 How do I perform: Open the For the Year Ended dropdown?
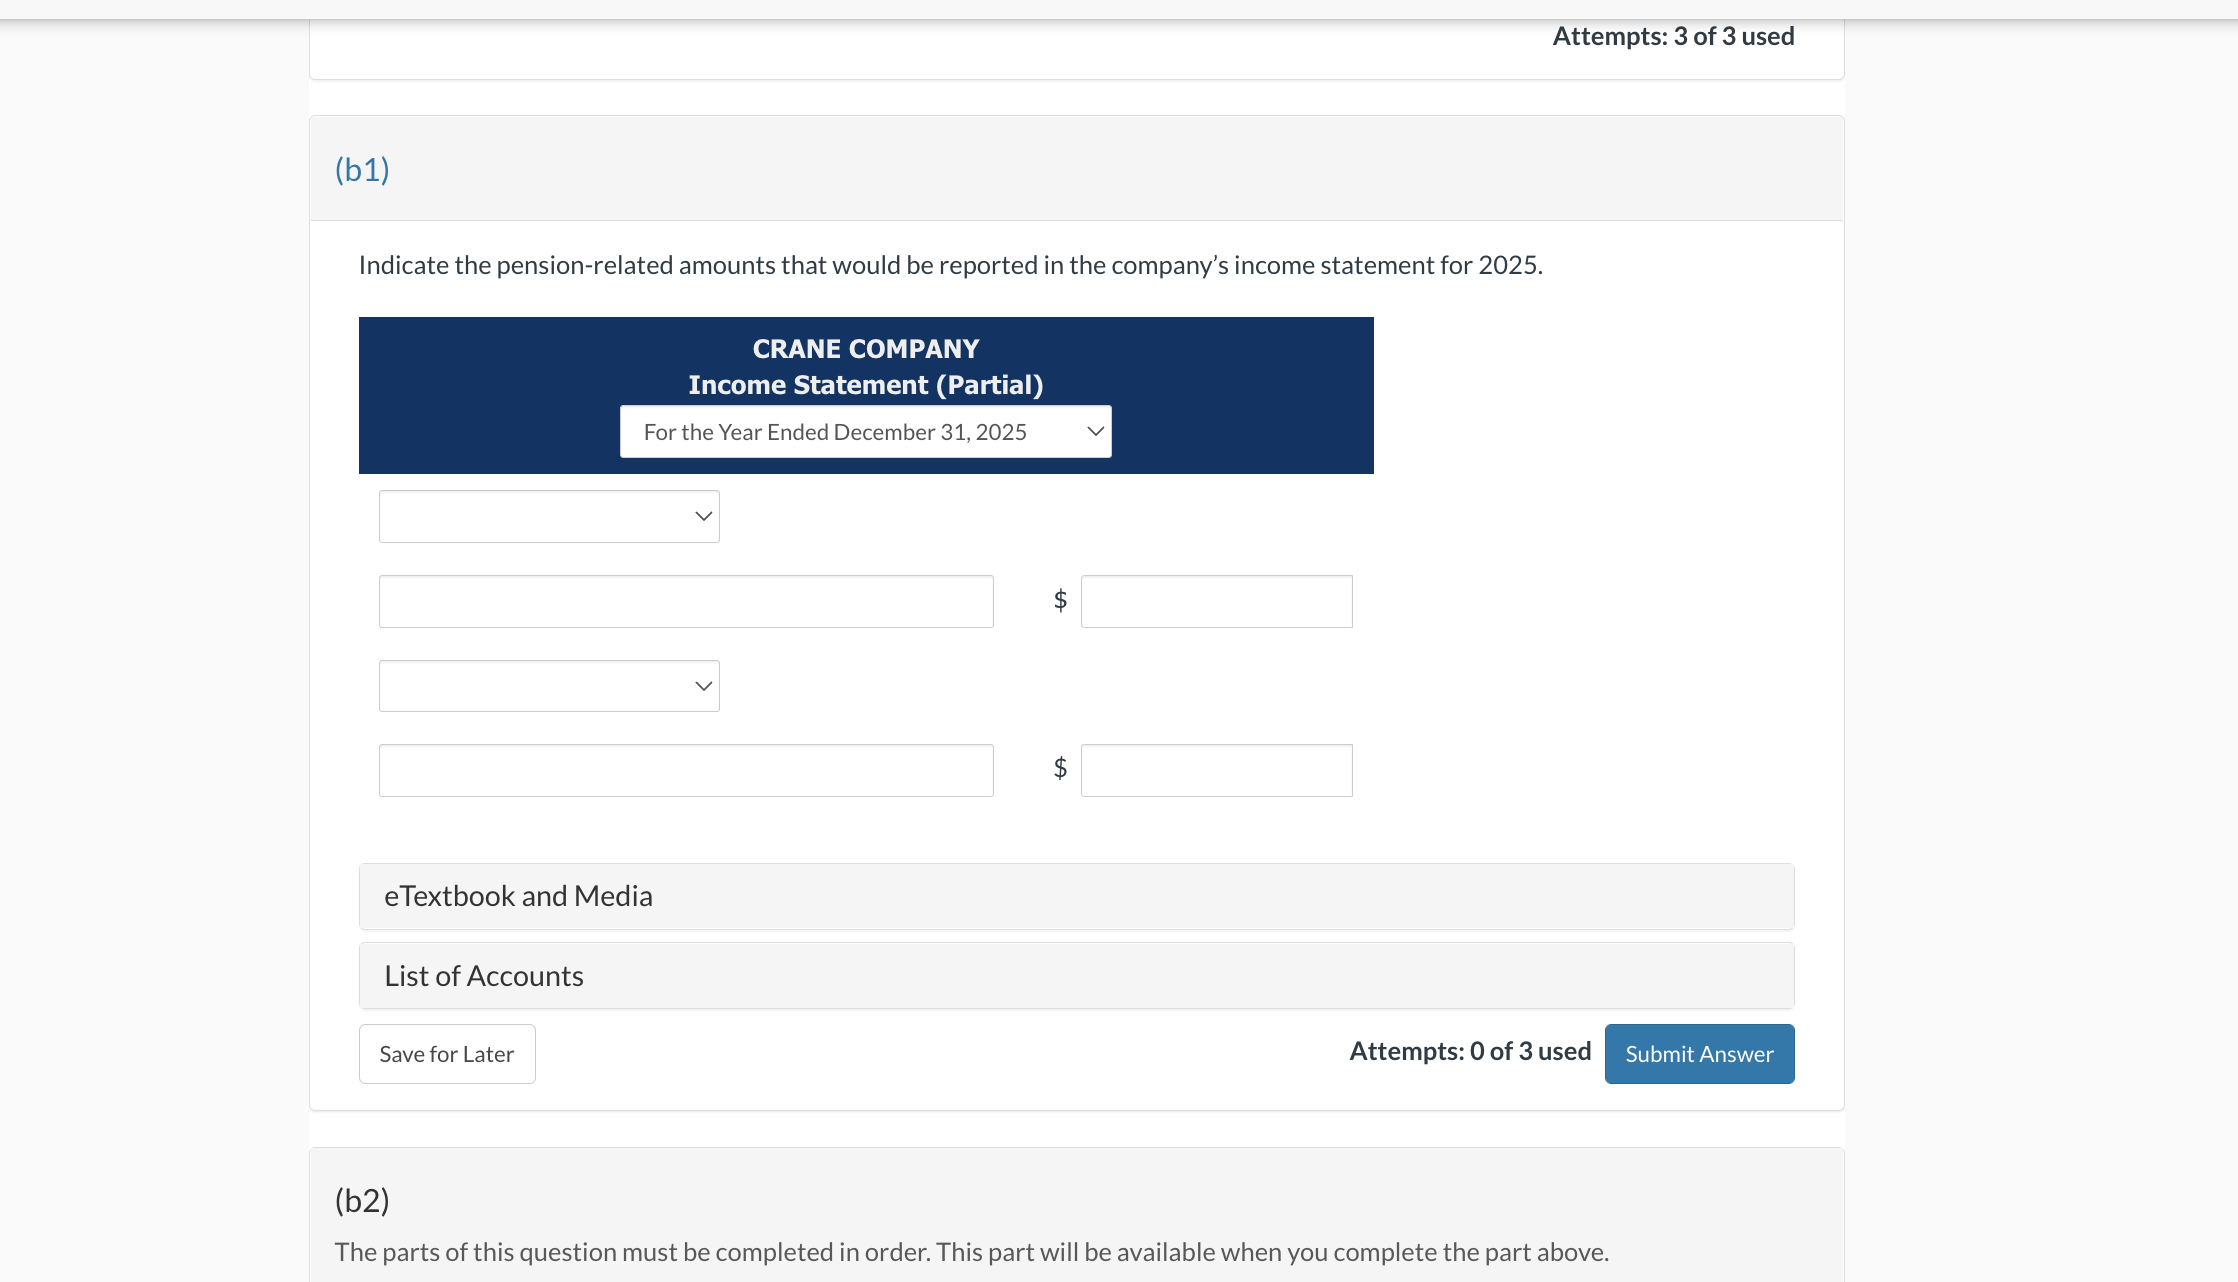click(x=864, y=432)
